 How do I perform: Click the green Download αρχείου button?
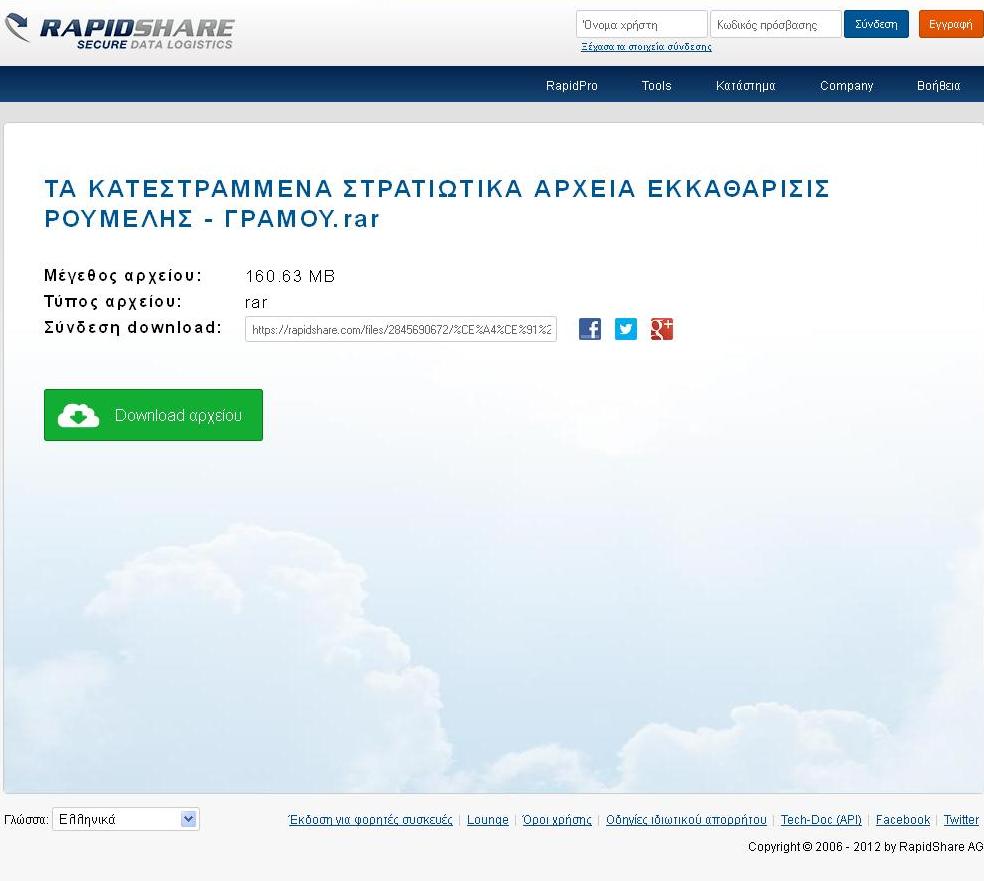click(x=153, y=415)
